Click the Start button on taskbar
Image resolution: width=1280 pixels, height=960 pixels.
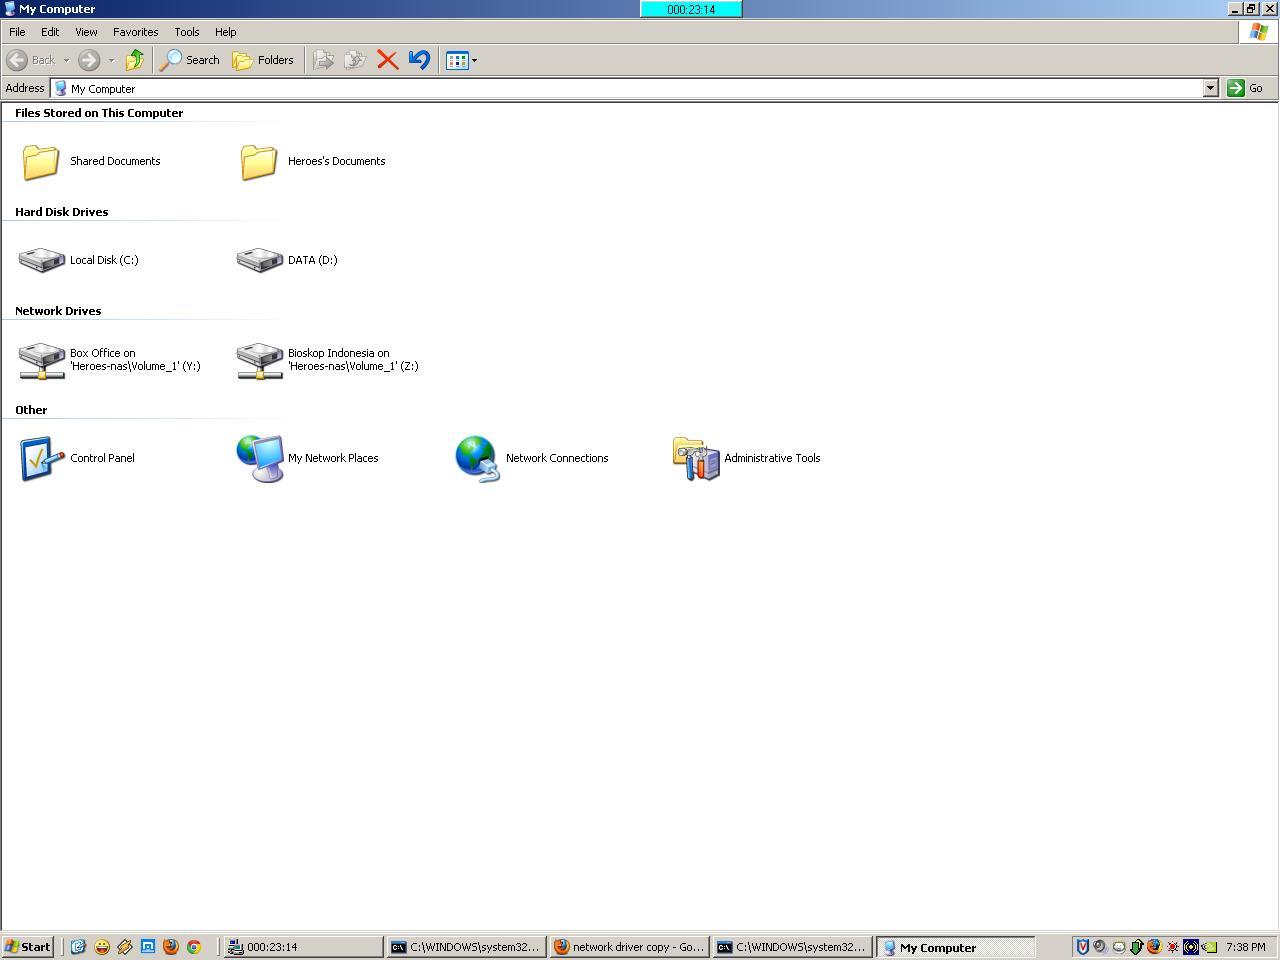click(27, 947)
